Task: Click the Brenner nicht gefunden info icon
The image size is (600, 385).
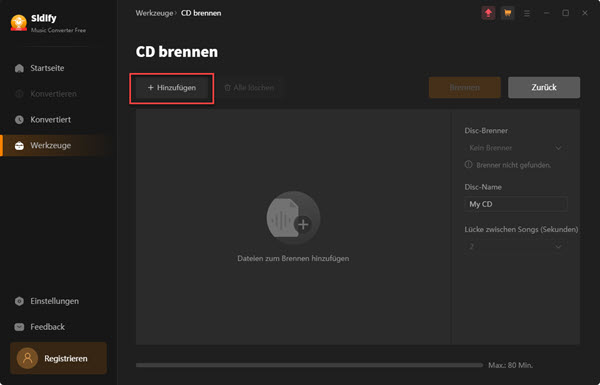Action: pos(468,165)
